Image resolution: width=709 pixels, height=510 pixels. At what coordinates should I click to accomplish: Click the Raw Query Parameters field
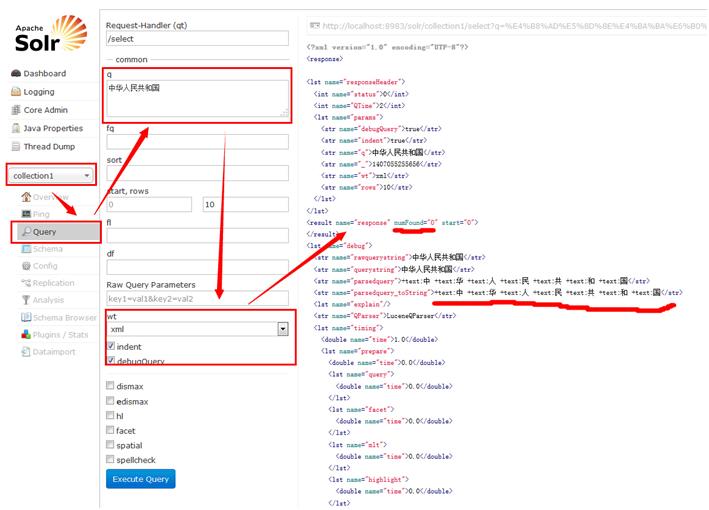click(198, 298)
